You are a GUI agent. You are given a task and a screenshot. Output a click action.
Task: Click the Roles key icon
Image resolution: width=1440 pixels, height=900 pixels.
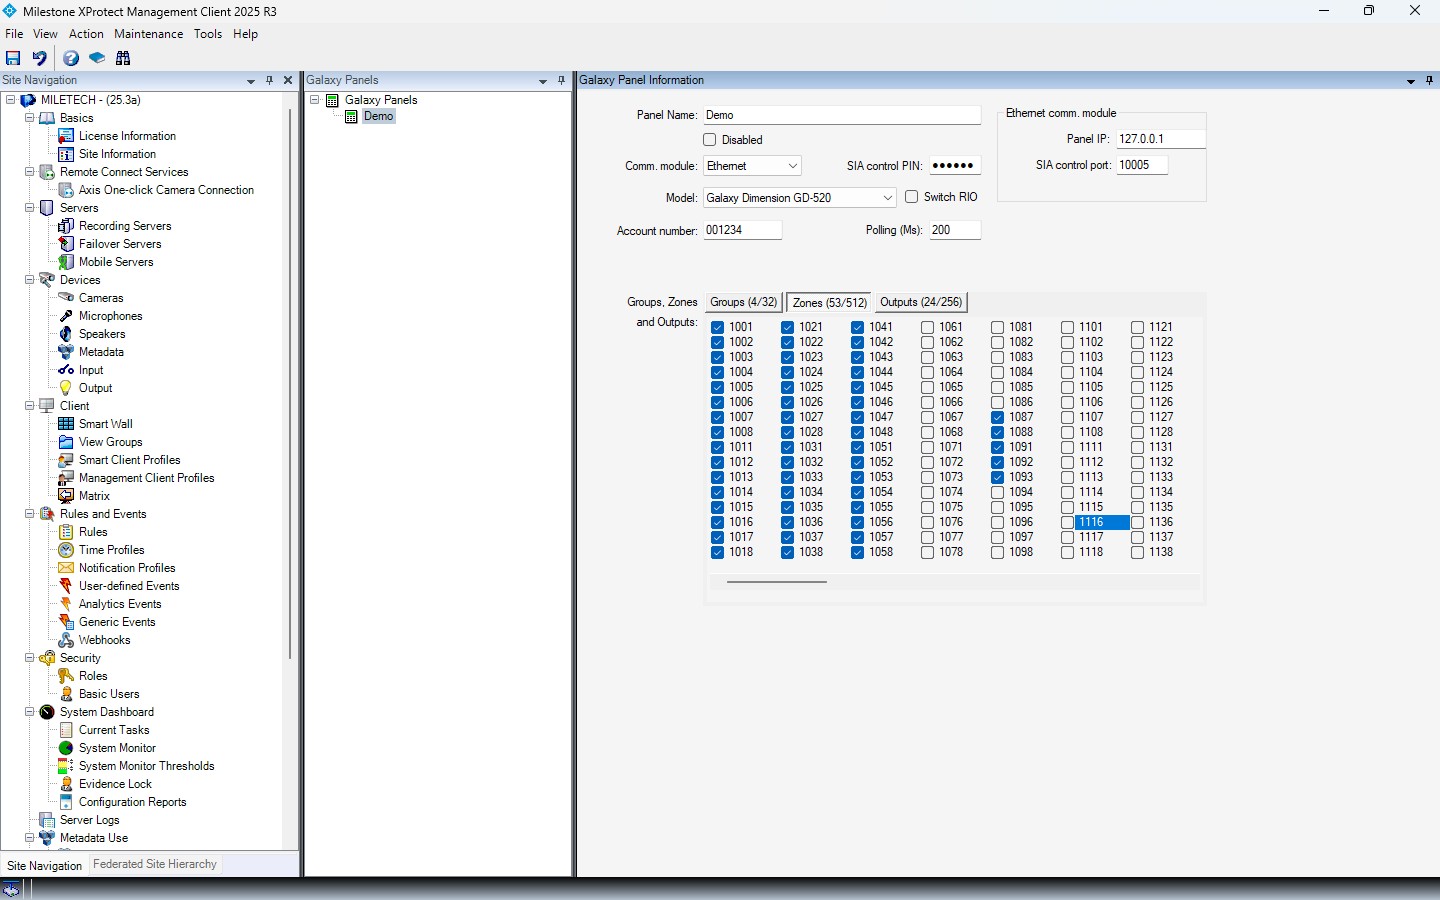tap(66, 676)
